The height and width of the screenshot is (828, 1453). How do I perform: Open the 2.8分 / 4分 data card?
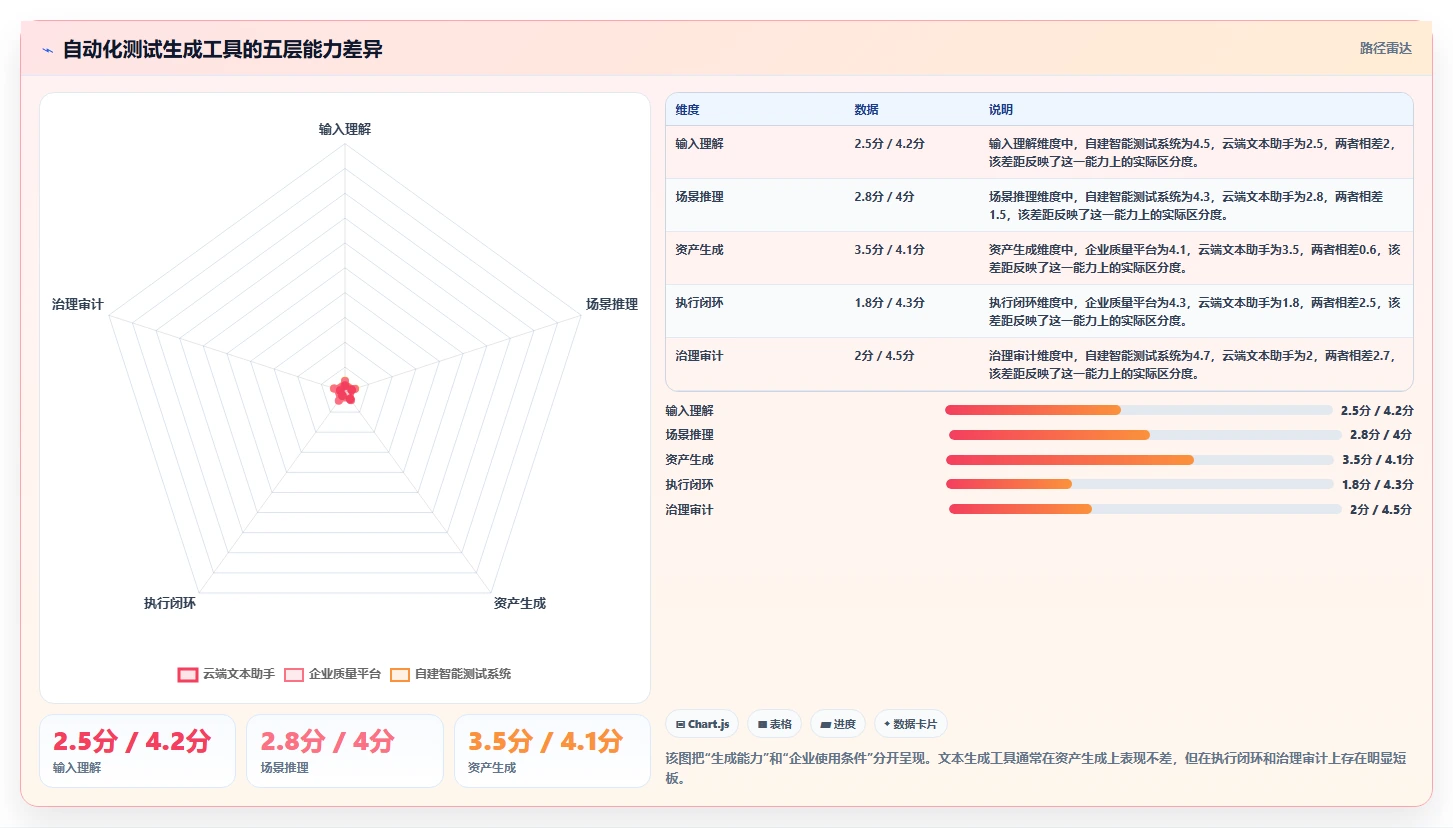pos(344,751)
